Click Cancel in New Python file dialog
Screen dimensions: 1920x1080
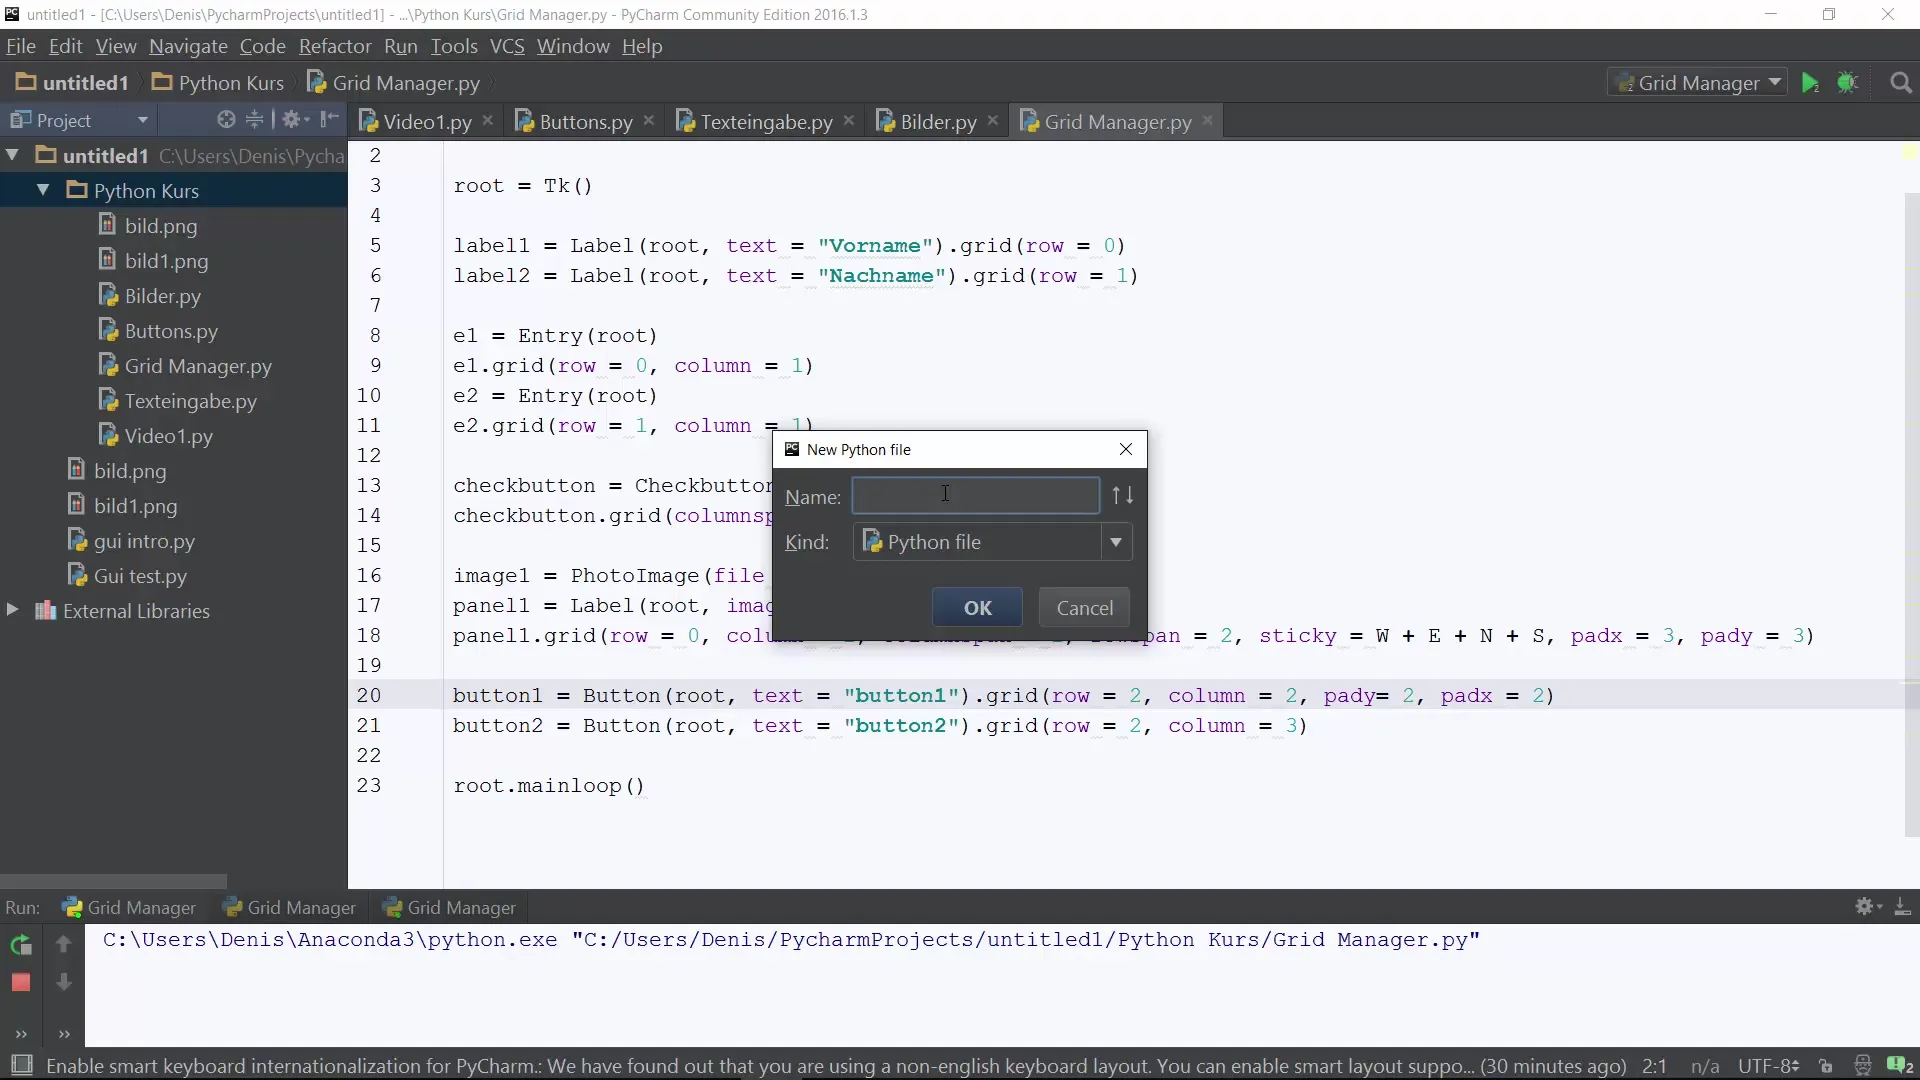click(x=1084, y=608)
